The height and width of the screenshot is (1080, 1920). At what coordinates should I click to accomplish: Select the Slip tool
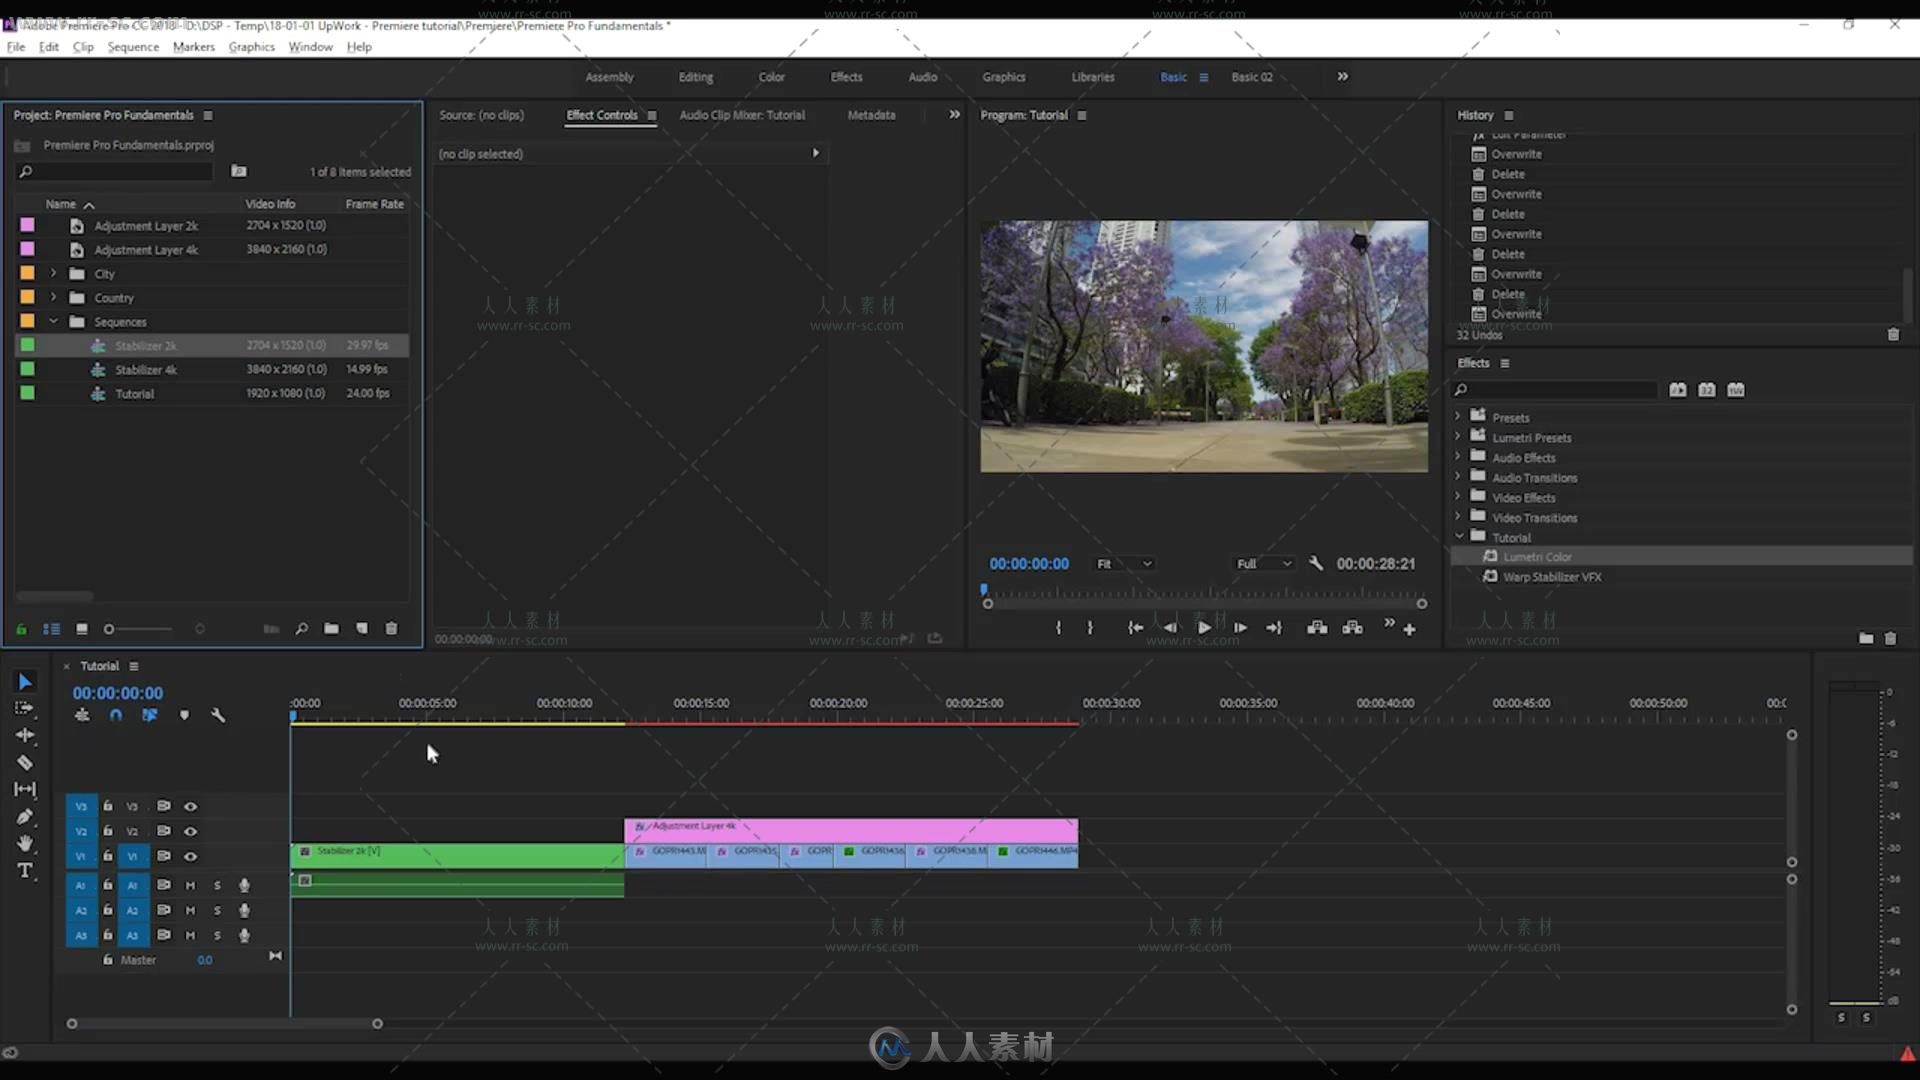[x=25, y=789]
